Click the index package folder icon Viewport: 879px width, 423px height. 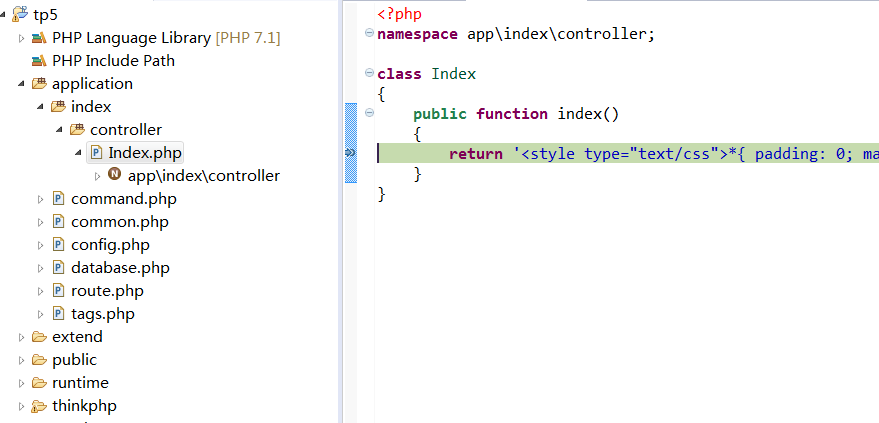click(x=58, y=106)
